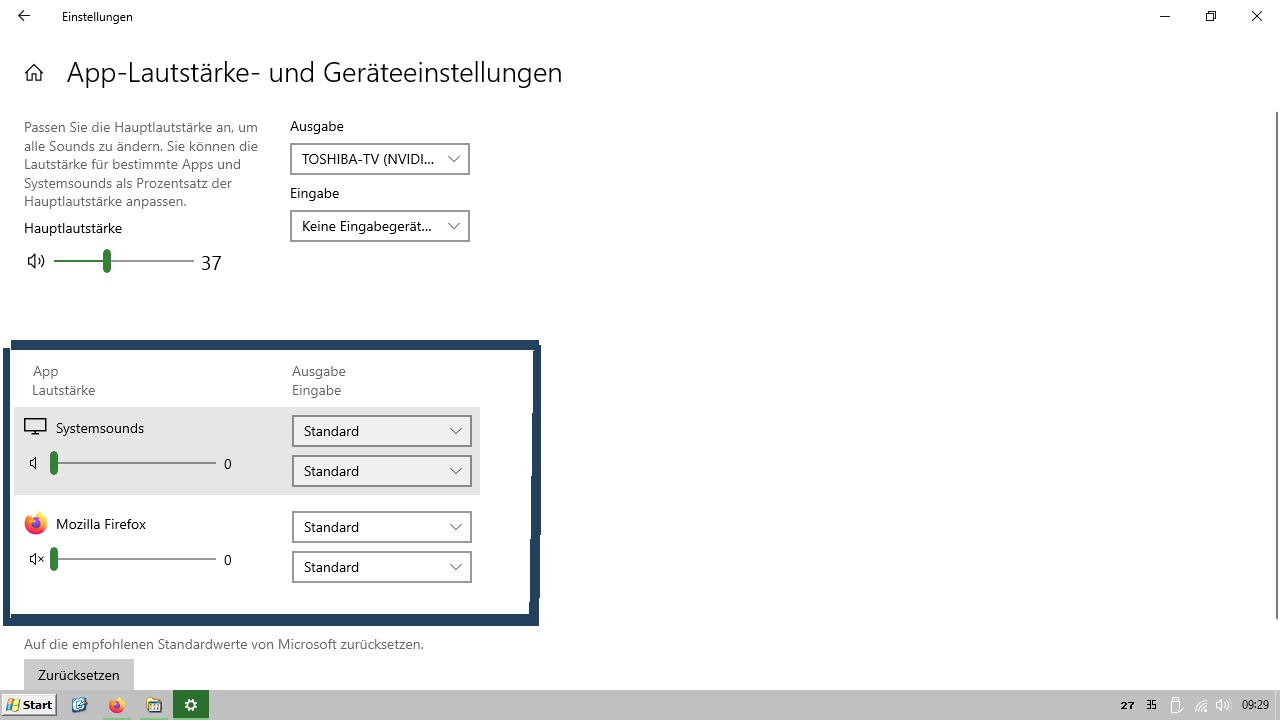Click the Mozilla Firefox app icon in list
1280x720 pixels.
click(x=36, y=524)
